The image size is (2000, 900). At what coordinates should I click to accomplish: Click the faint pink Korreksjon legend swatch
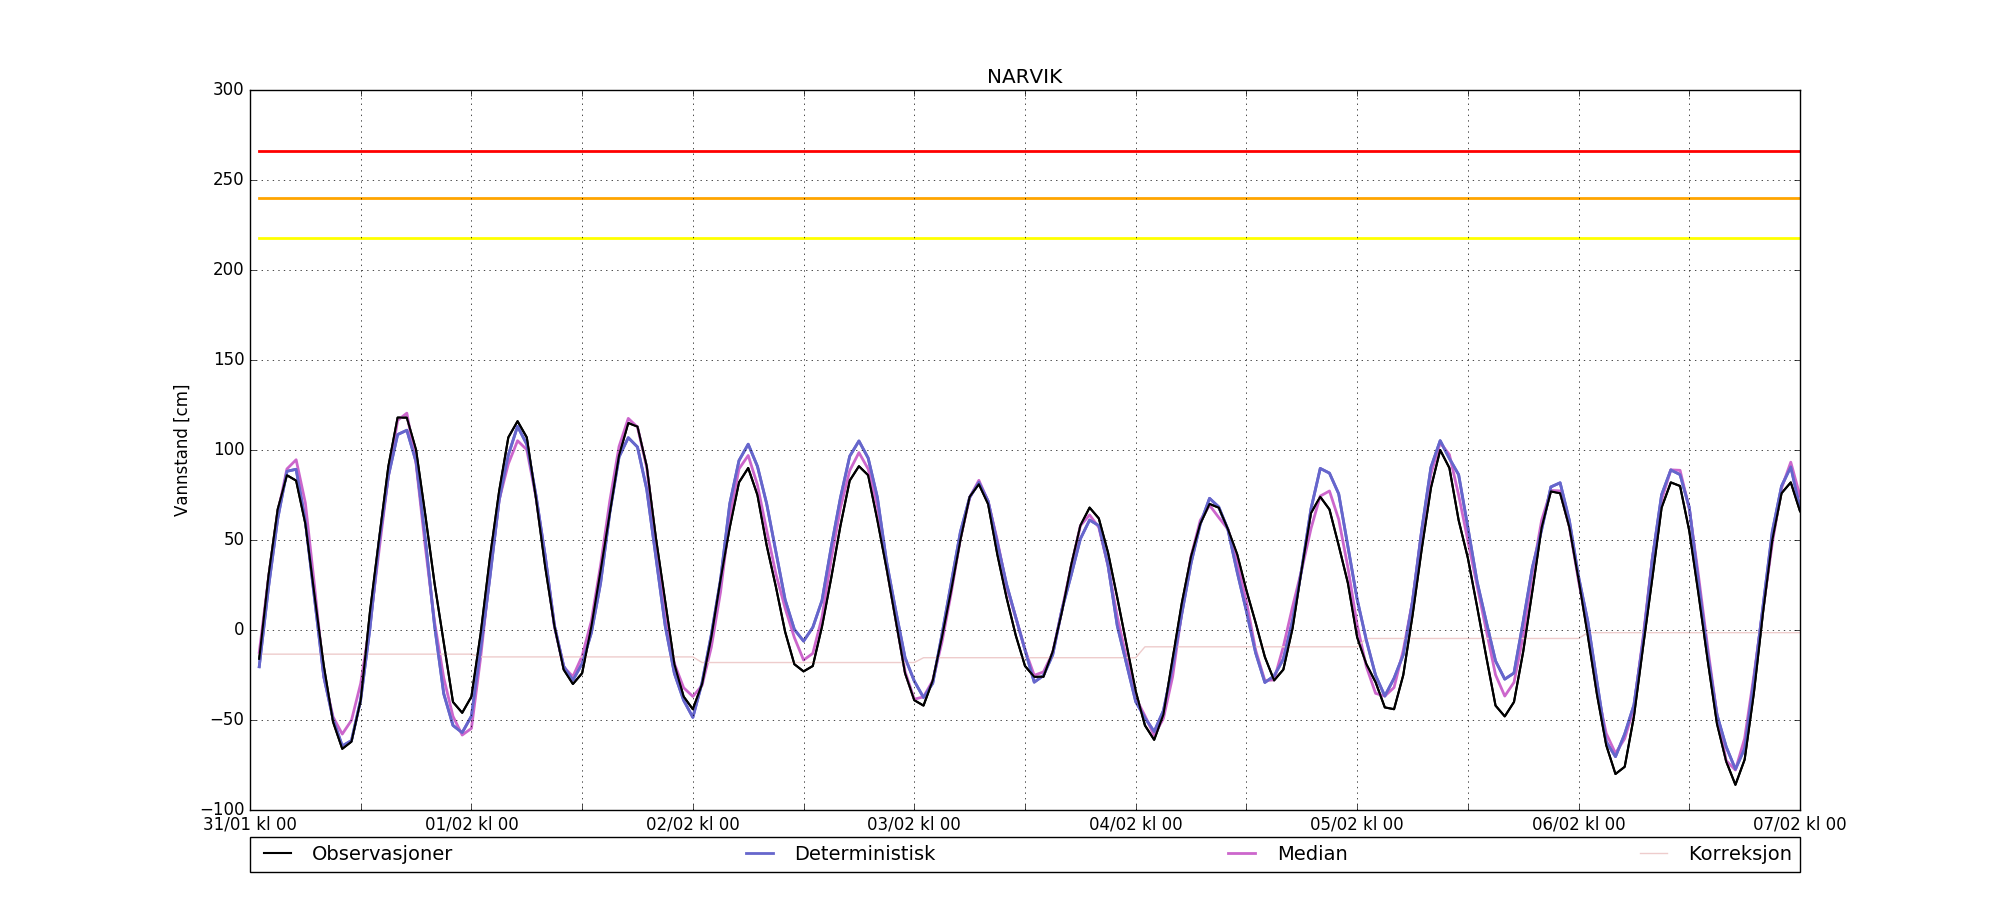[1654, 854]
